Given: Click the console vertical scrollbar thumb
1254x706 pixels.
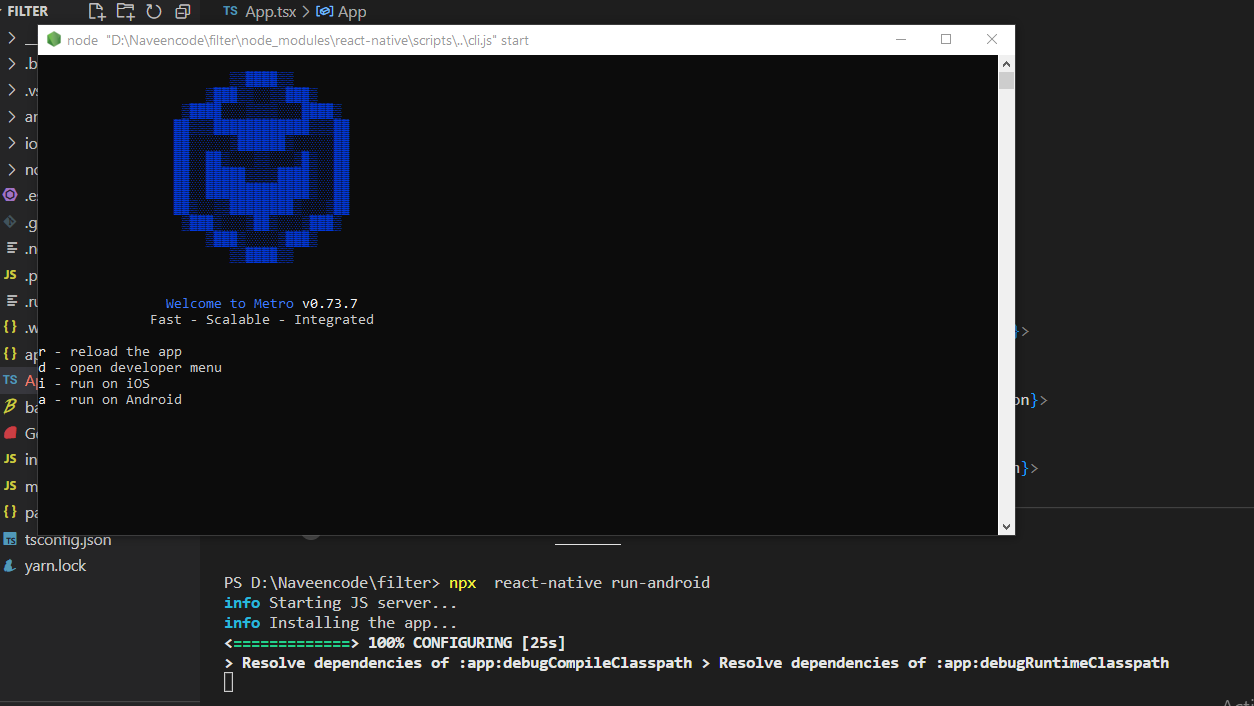Looking at the screenshot, I should pos(1007,80).
